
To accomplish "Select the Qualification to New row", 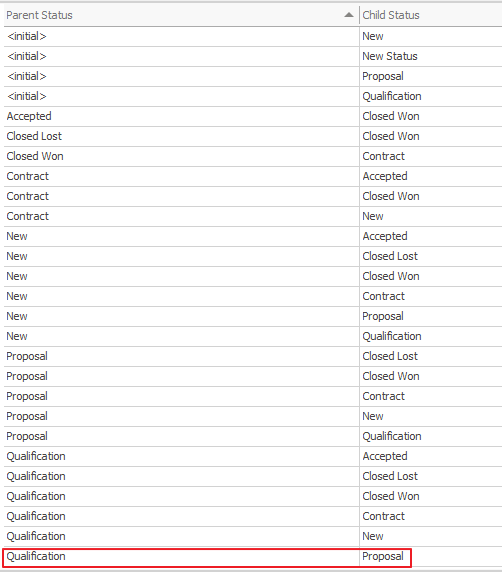I will [x=253, y=536].
